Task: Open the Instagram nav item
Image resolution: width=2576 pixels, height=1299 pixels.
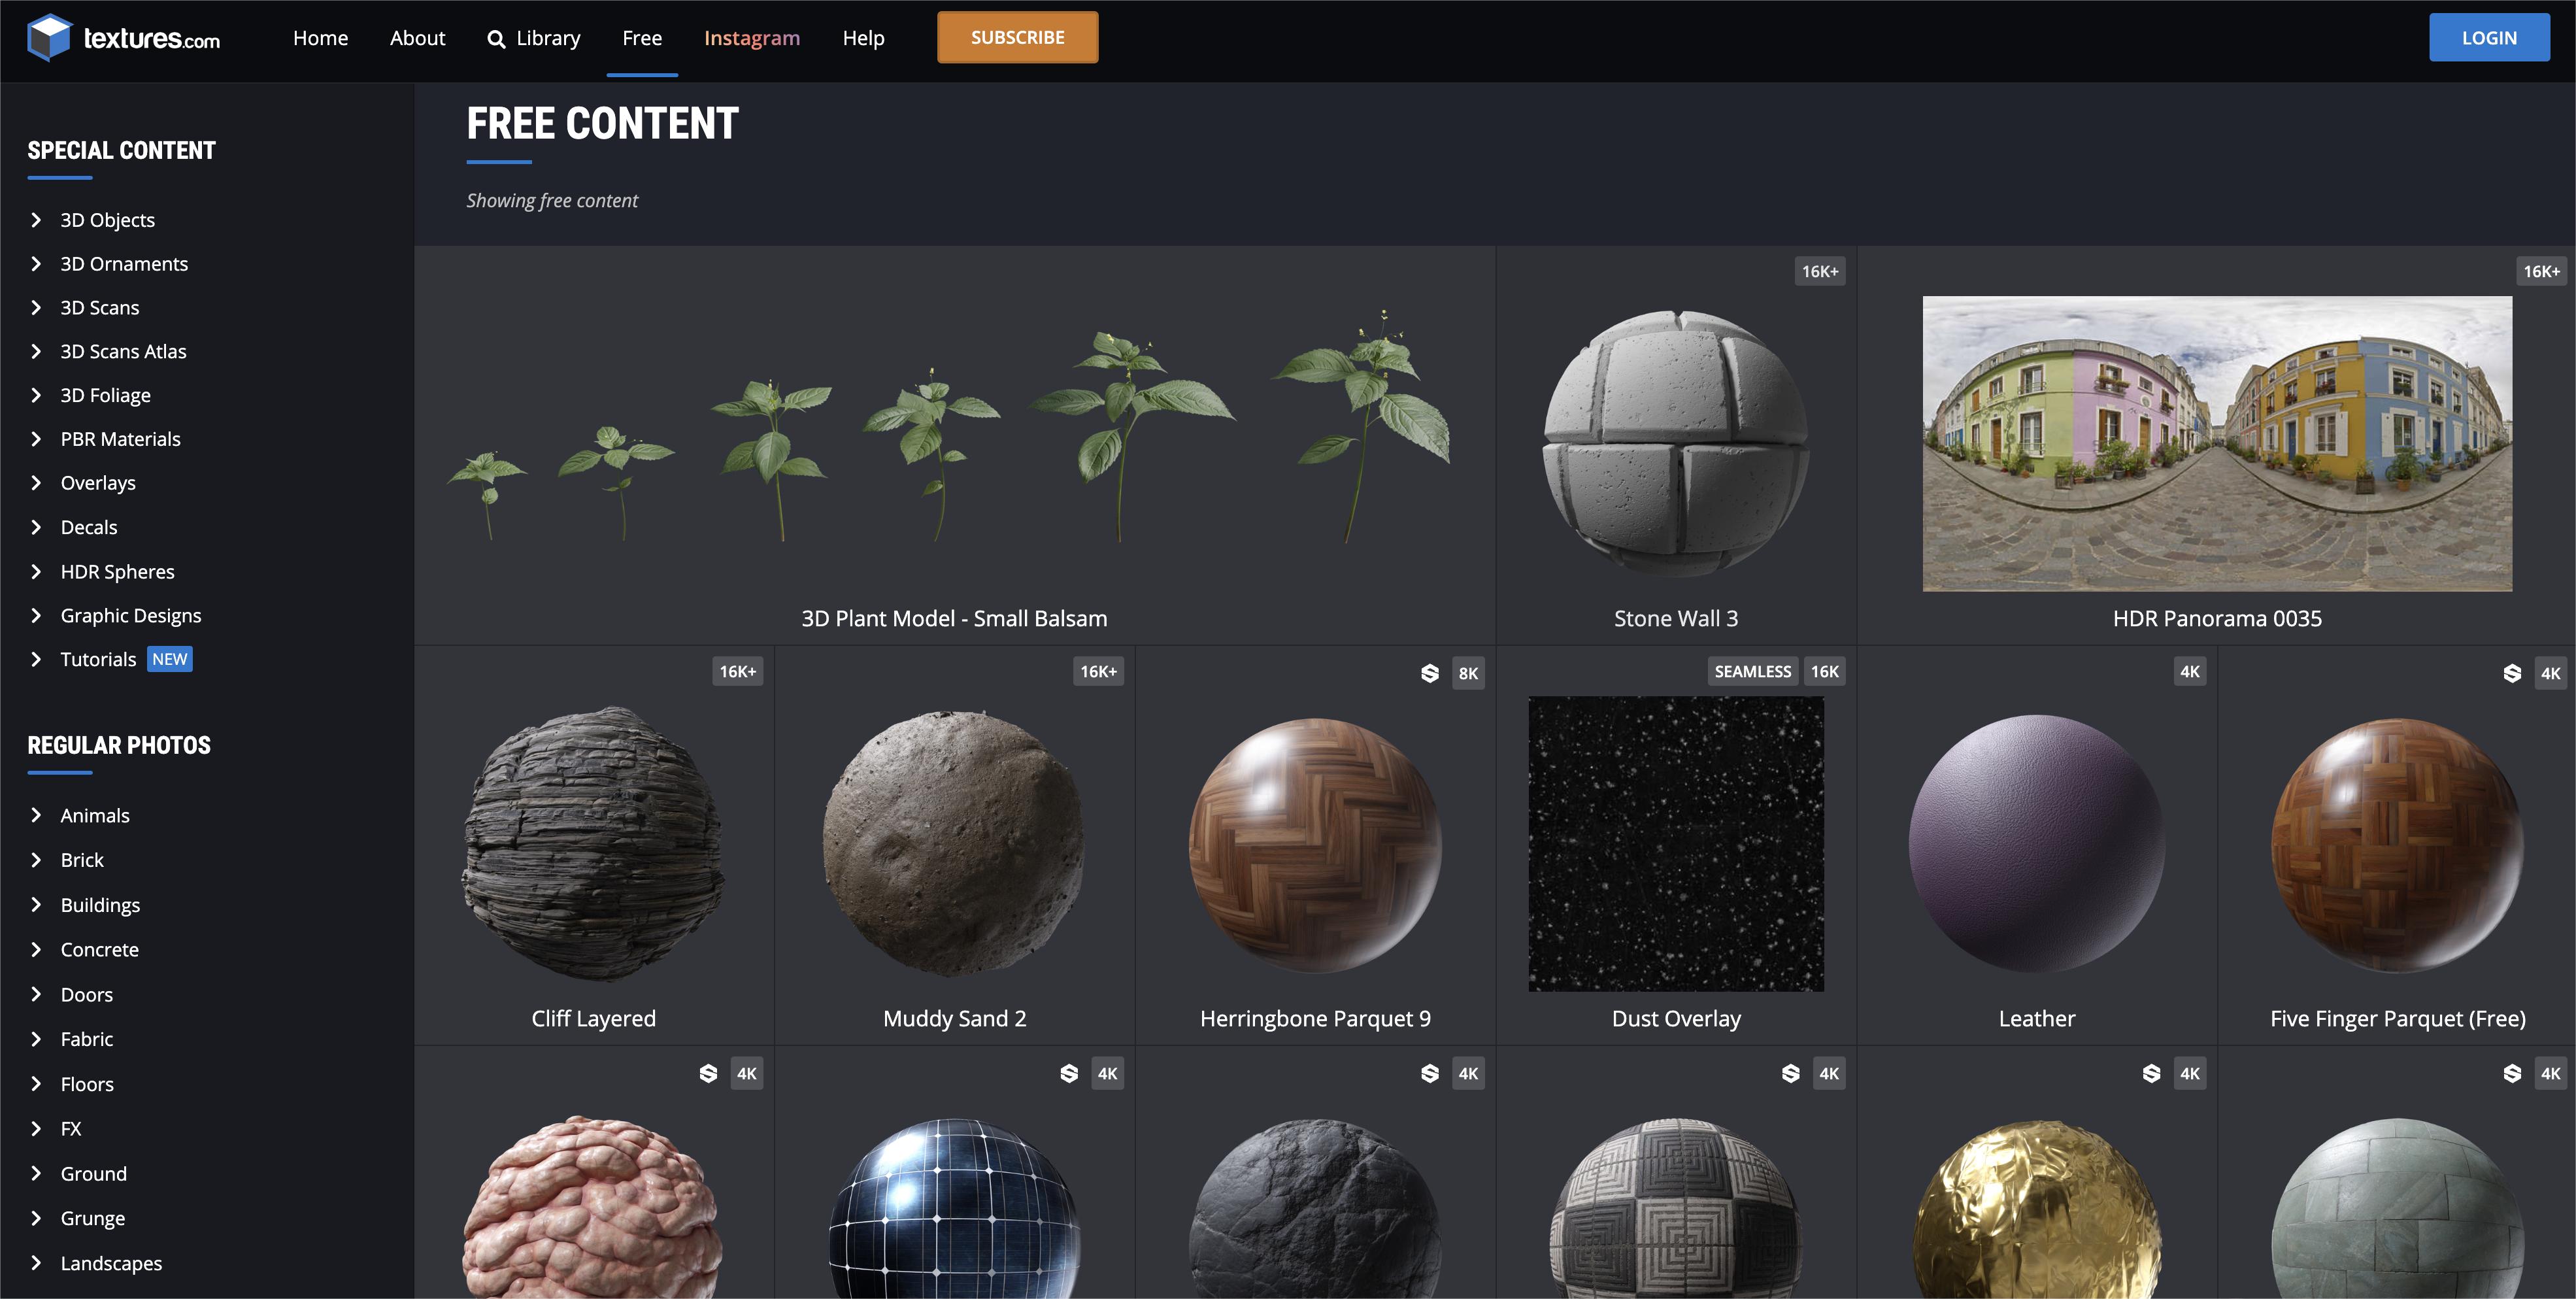Action: [x=751, y=38]
